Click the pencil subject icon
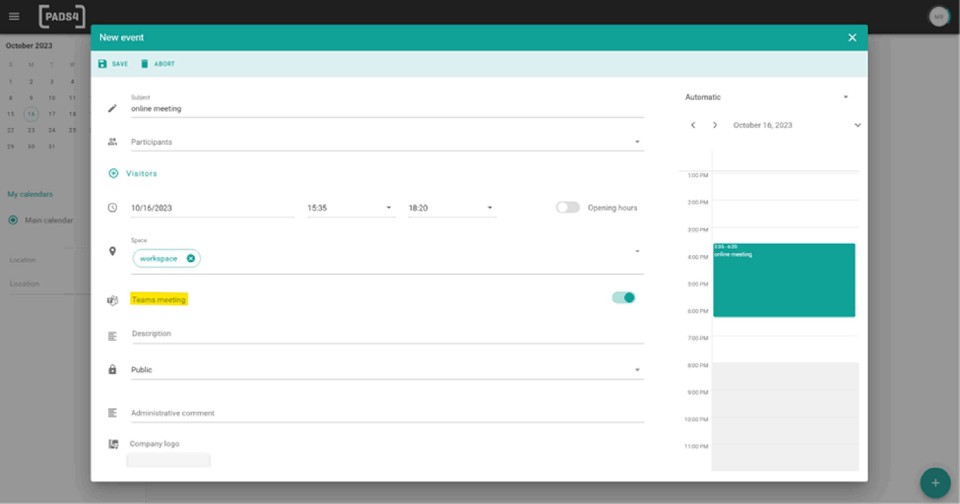960x504 pixels. point(112,108)
